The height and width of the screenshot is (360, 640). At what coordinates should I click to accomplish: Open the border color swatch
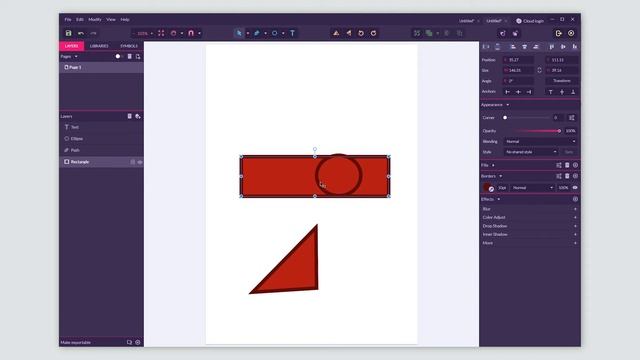click(487, 187)
